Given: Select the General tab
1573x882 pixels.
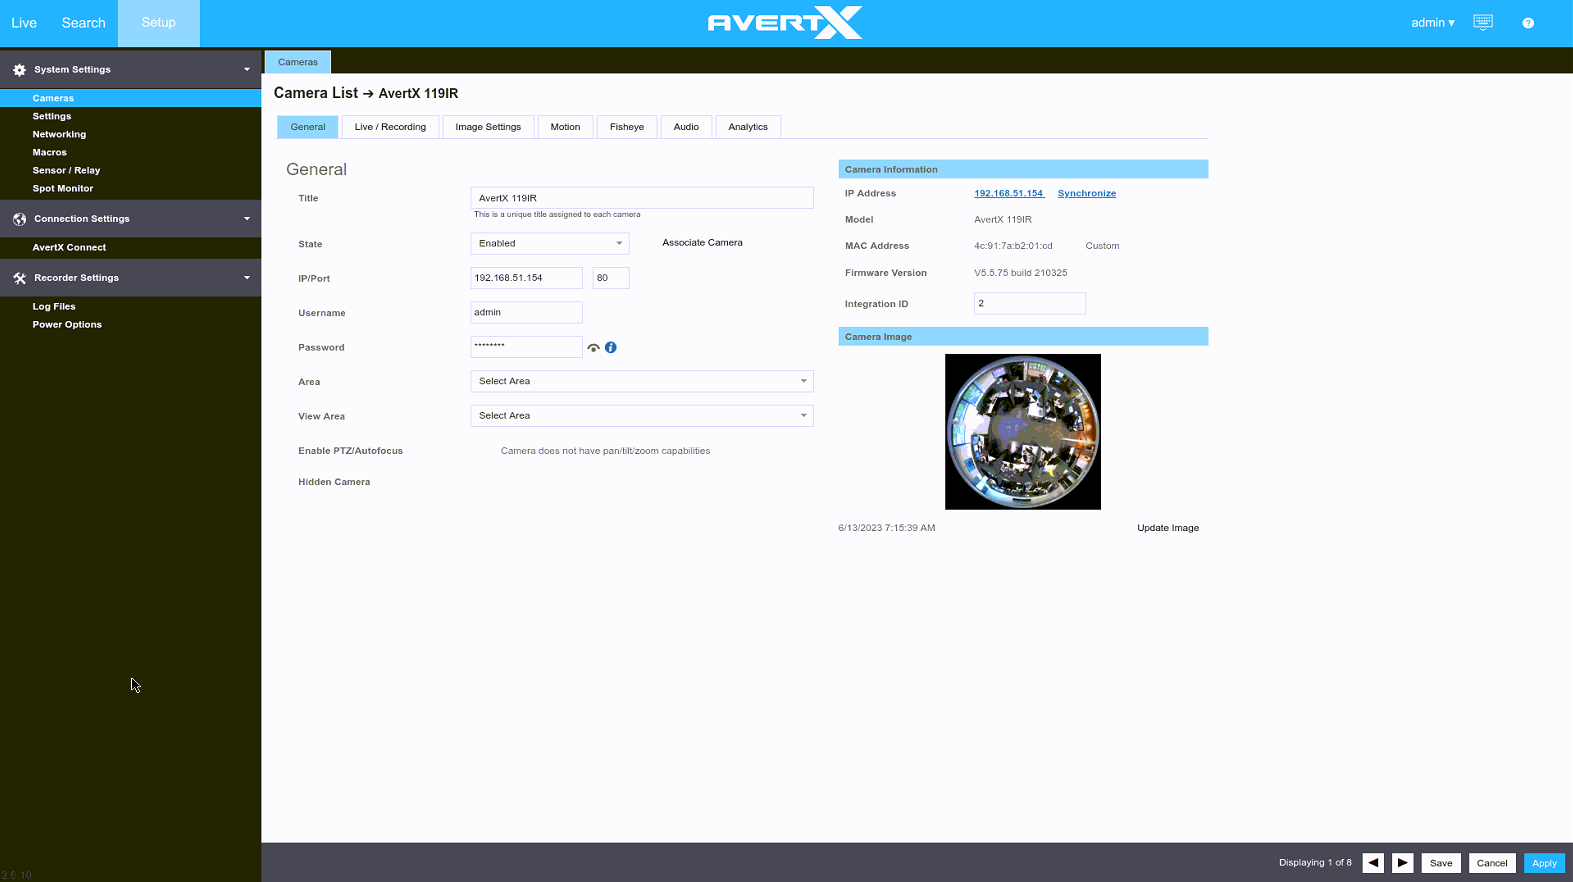Looking at the screenshot, I should pos(308,127).
